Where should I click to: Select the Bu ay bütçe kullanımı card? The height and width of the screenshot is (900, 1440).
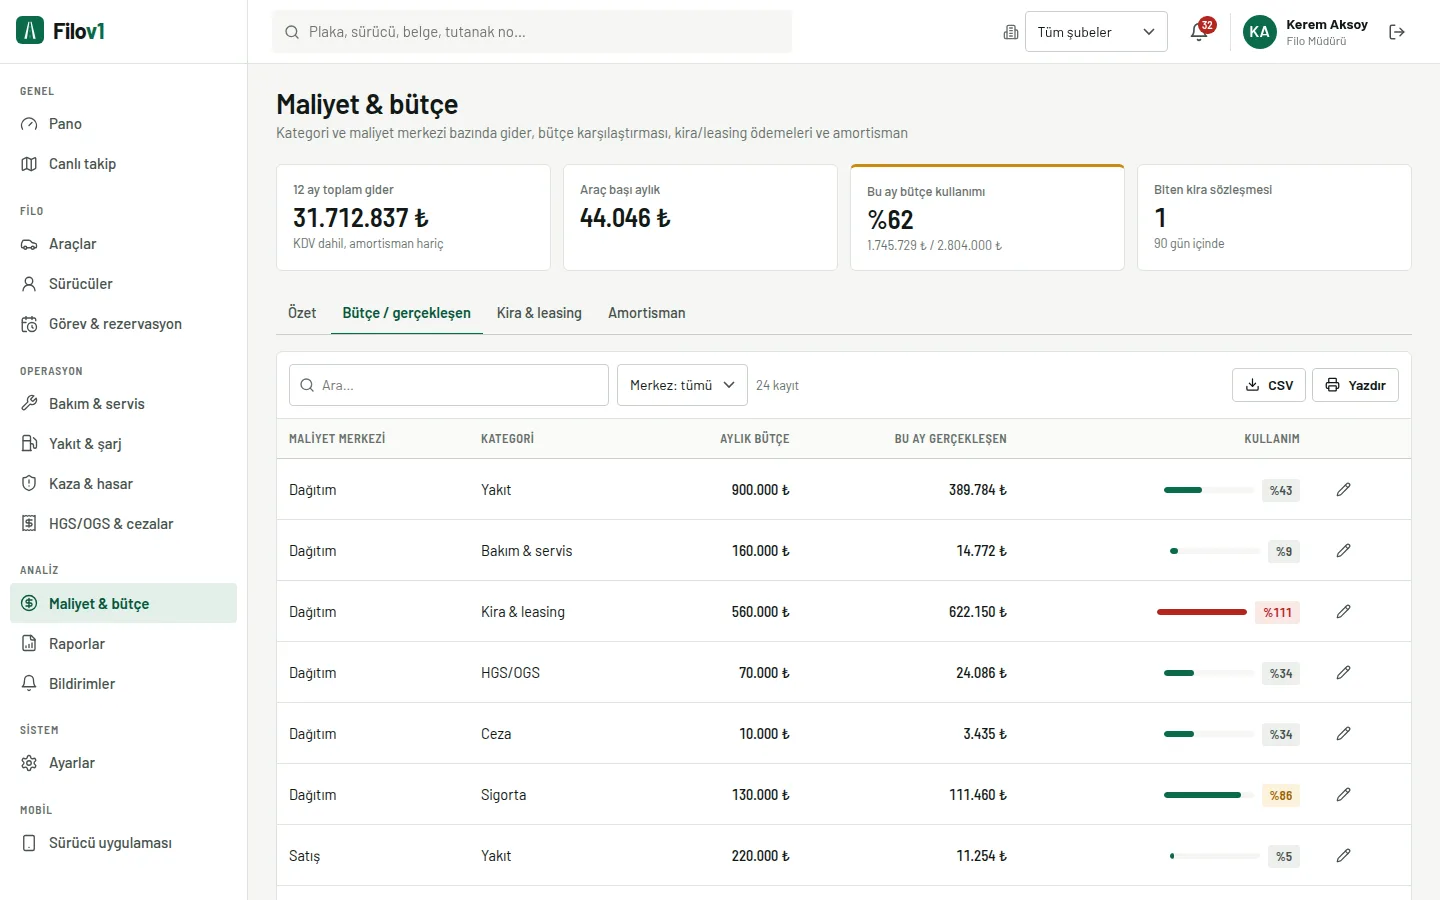point(987,217)
